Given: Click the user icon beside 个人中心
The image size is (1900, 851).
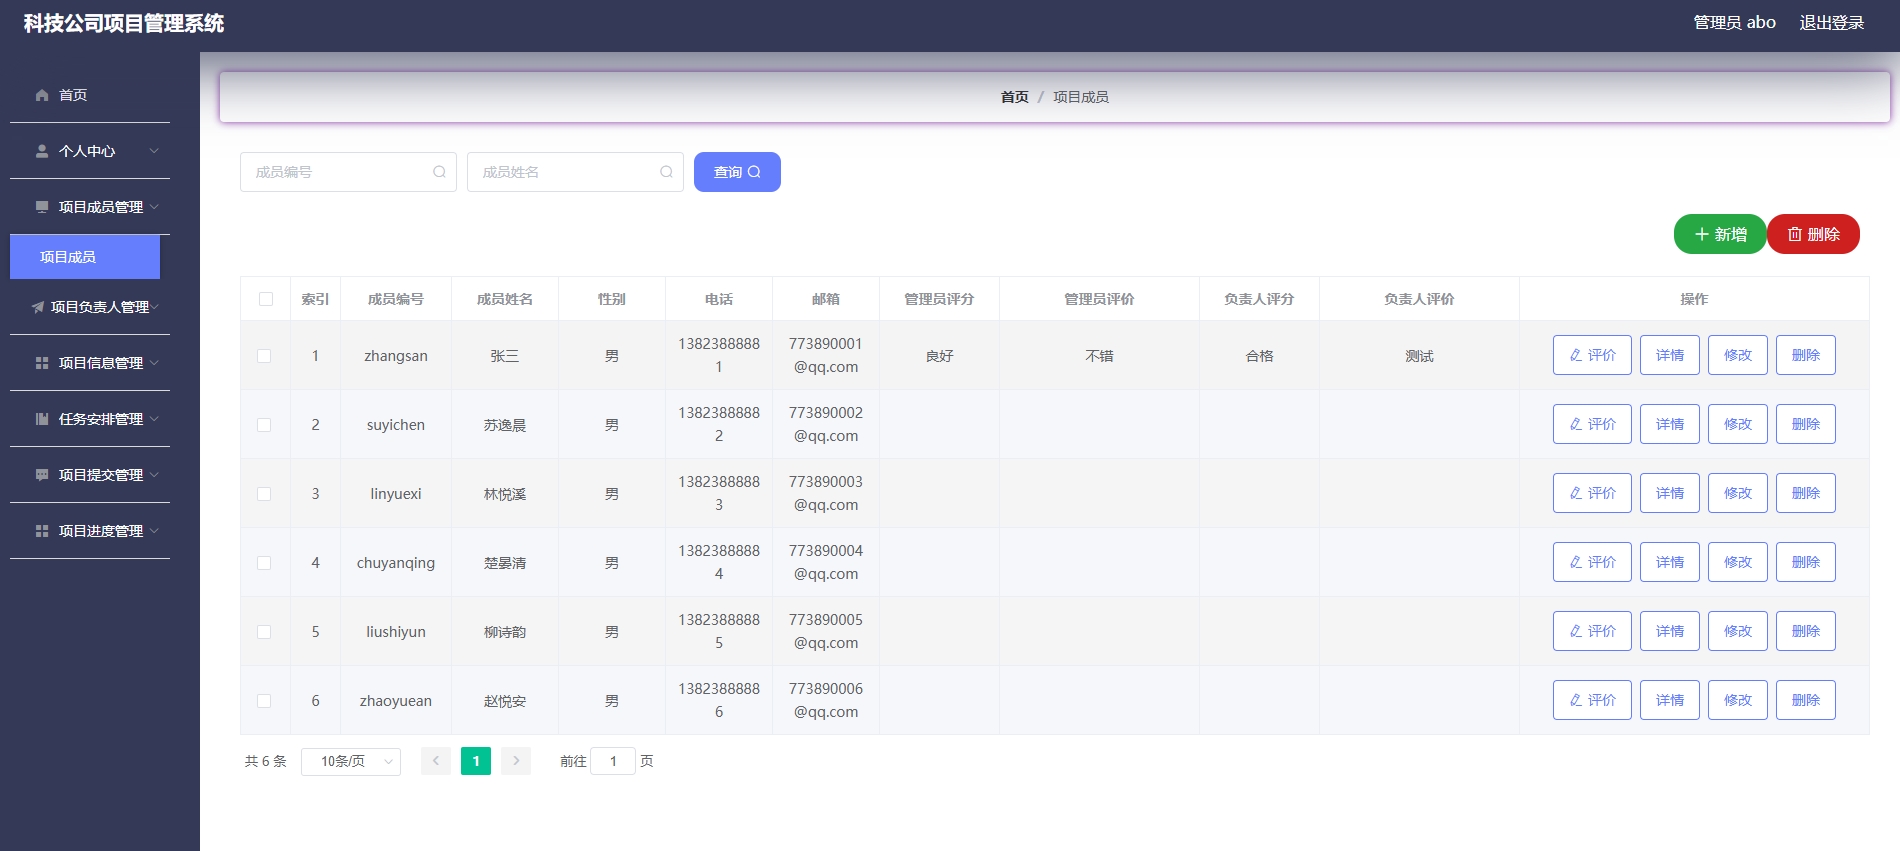Looking at the screenshot, I should coord(42,151).
